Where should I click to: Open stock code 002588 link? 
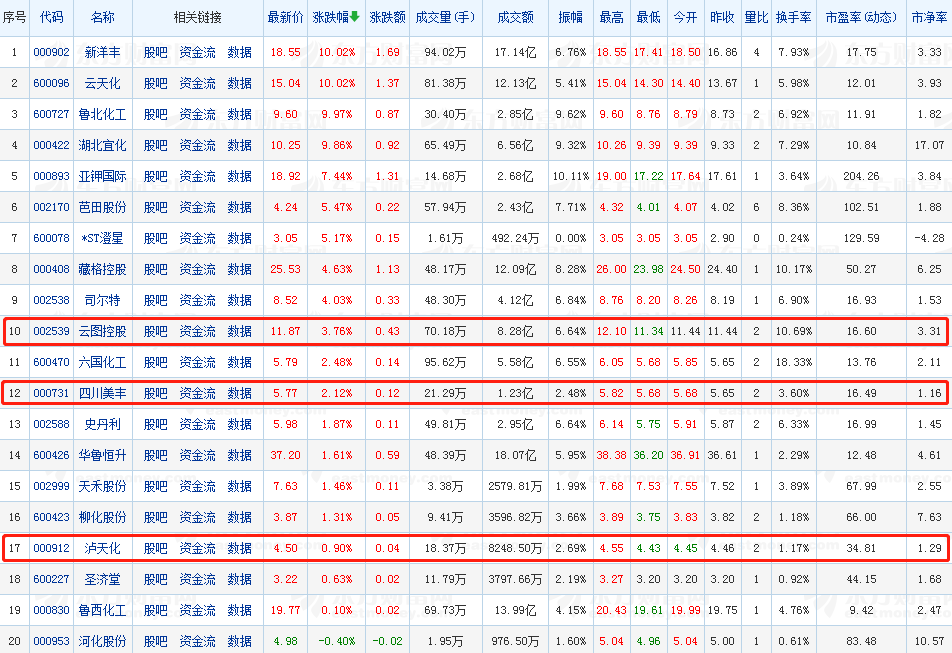[51, 424]
